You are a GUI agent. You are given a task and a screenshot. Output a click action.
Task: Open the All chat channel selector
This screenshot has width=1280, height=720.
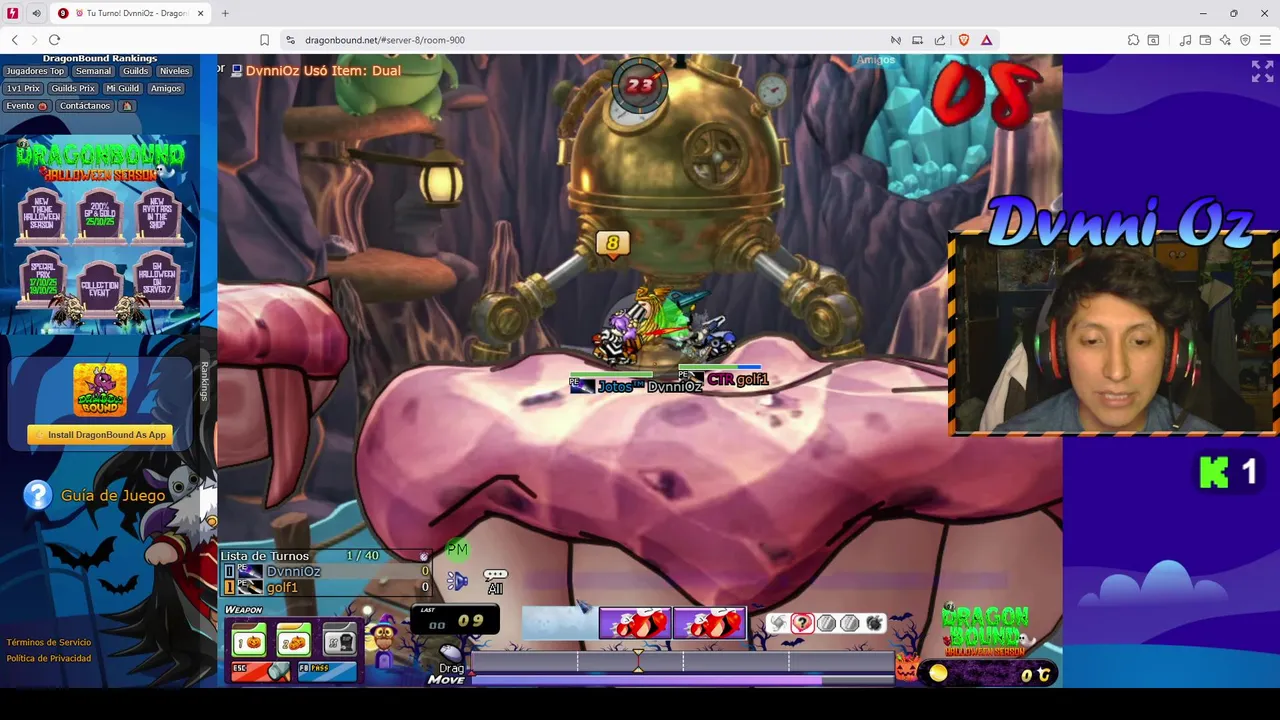[x=495, y=582]
